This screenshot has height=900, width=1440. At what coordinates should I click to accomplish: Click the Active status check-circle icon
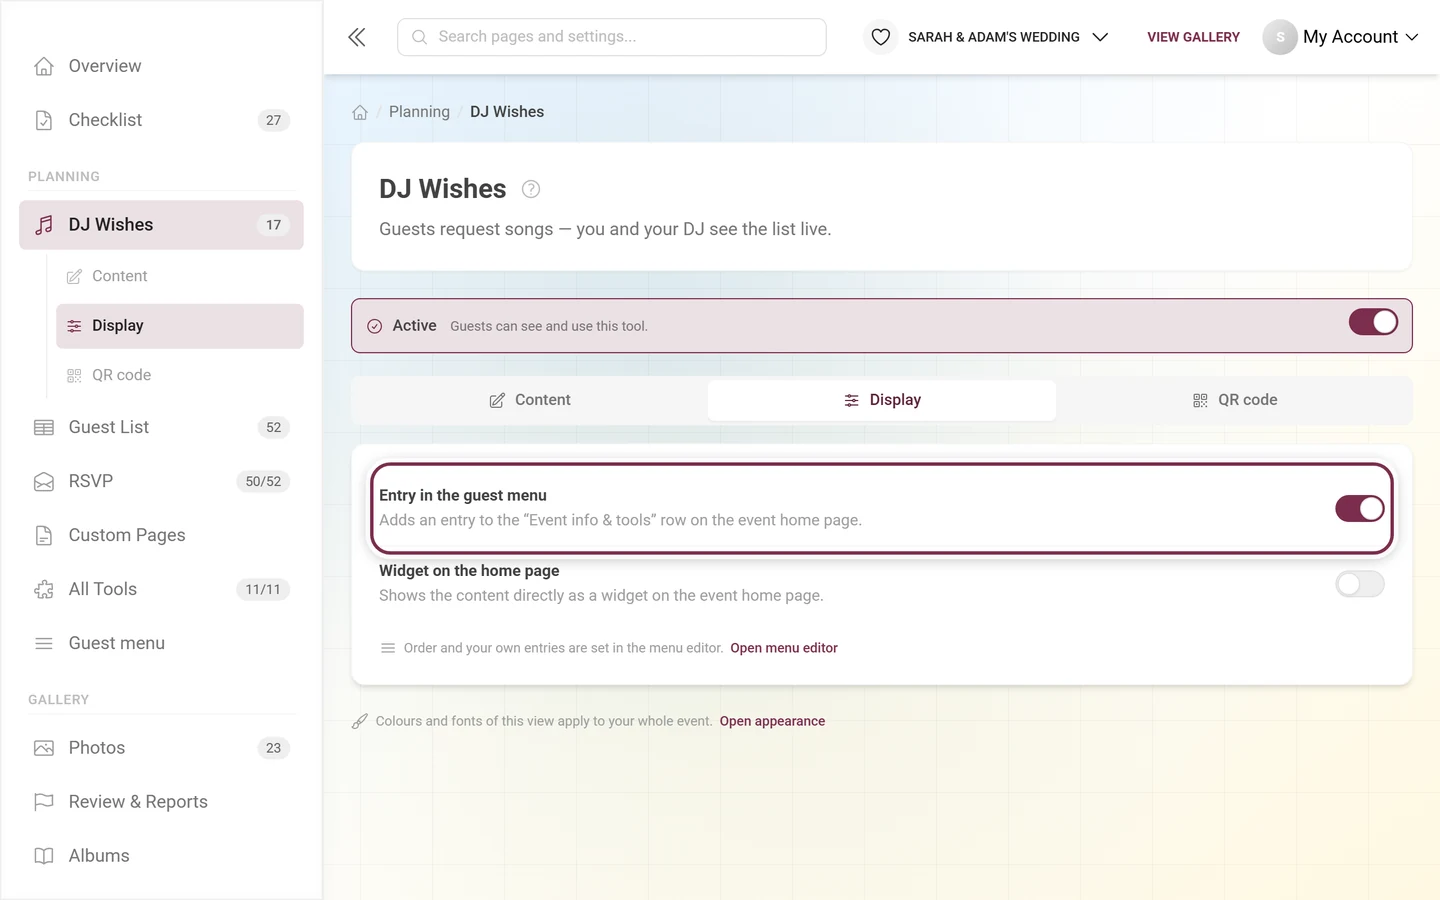(375, 326)
